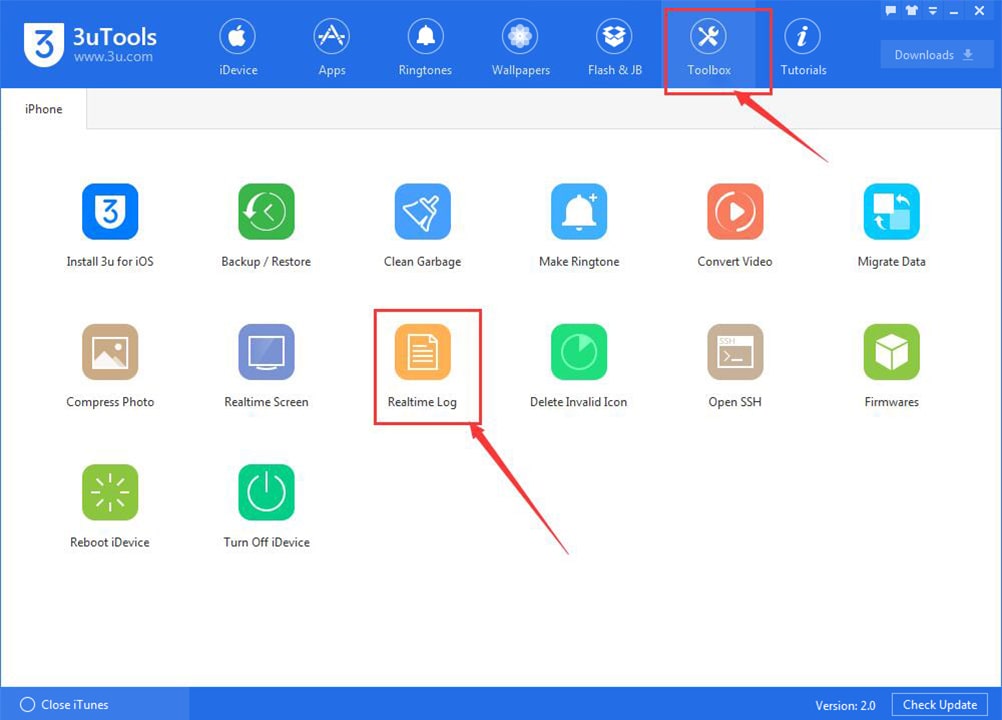The height and width of the screenshot is (720, 1002).
Task: Go to the Tutorials section
Action: coord(803,46)
